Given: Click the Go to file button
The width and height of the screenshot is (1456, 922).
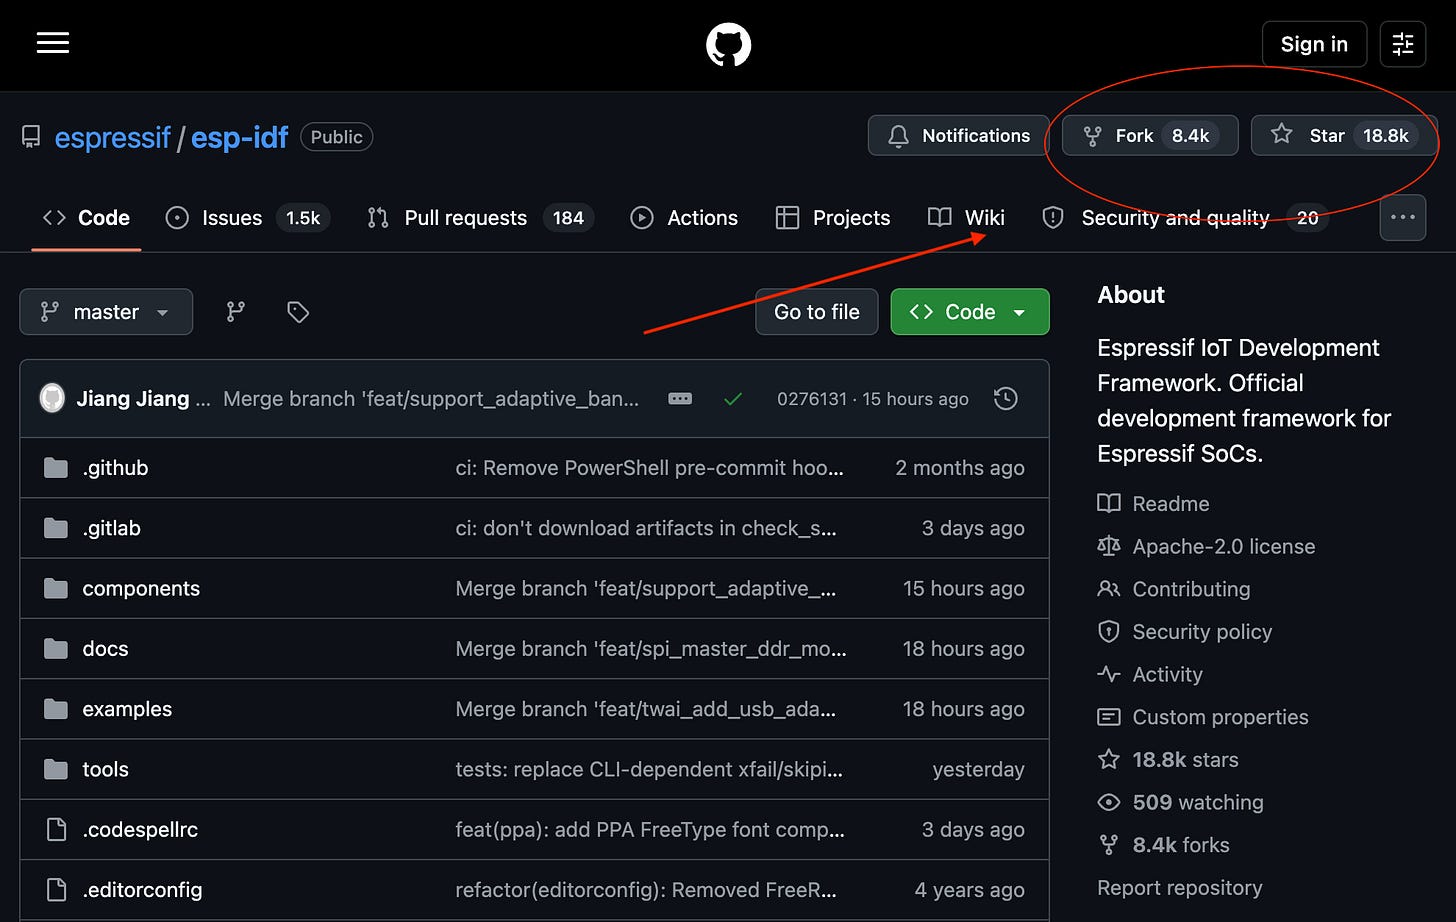Looking at the screenshot, I should [816, 312].
